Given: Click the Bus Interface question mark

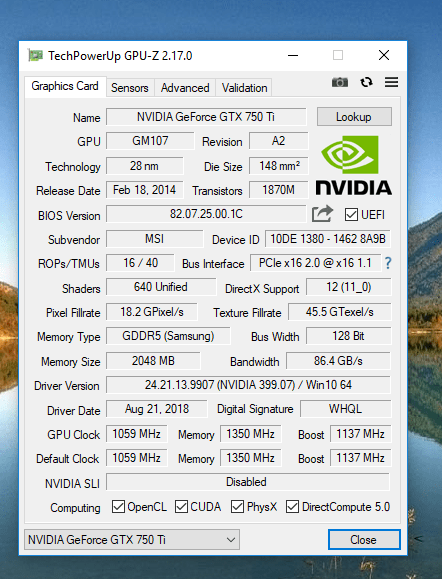Looking at the screenshot, I should click(x=388, y=263).
